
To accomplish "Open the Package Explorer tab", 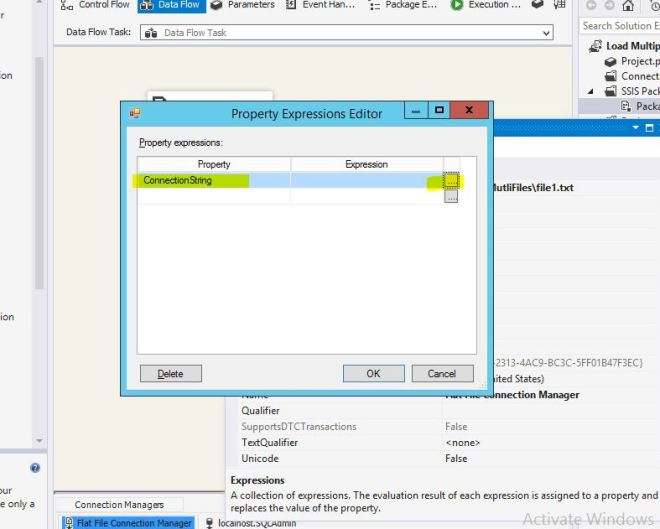I will click(x=403, y=5).
